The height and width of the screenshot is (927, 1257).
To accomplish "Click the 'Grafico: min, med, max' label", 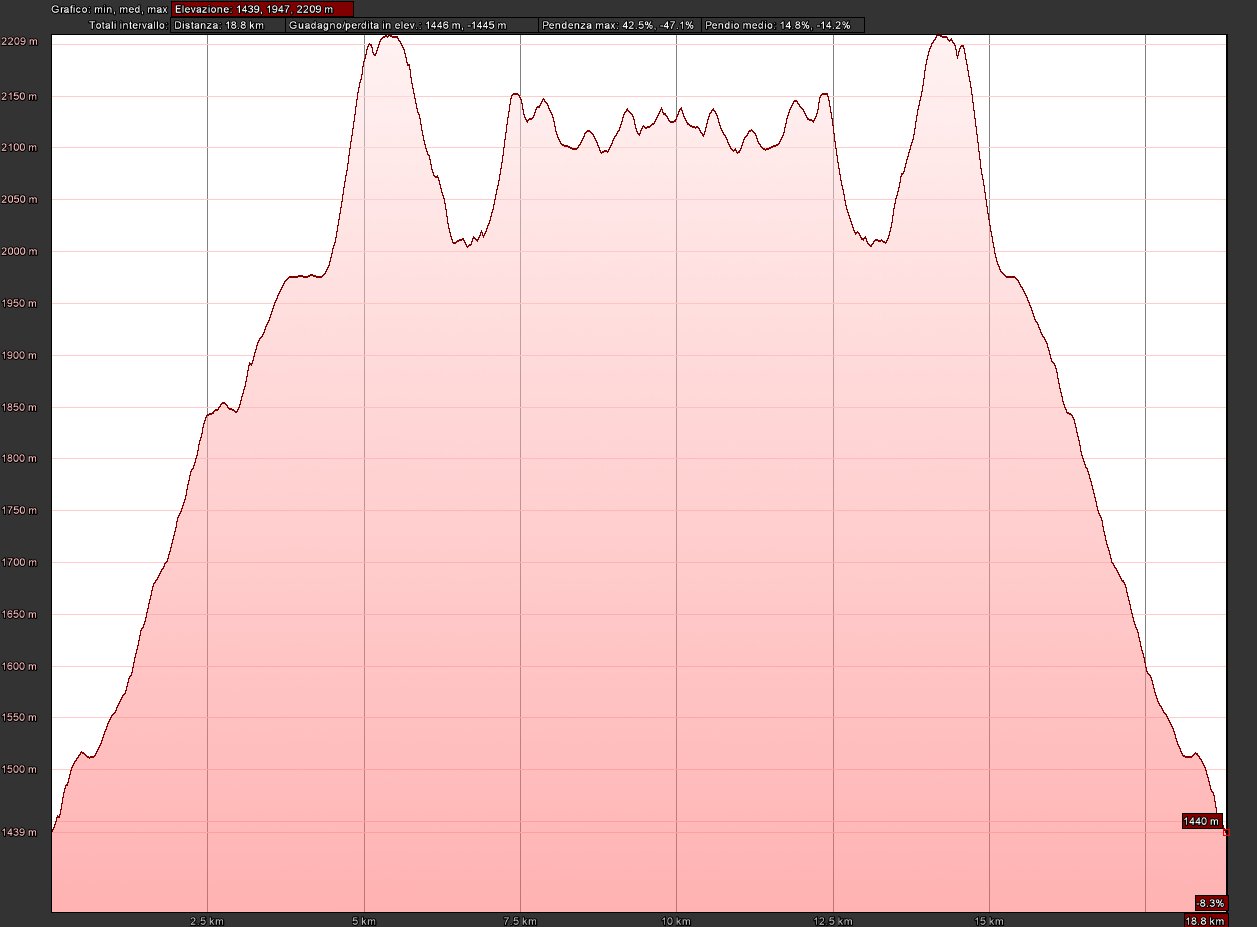I will [109, 9].
